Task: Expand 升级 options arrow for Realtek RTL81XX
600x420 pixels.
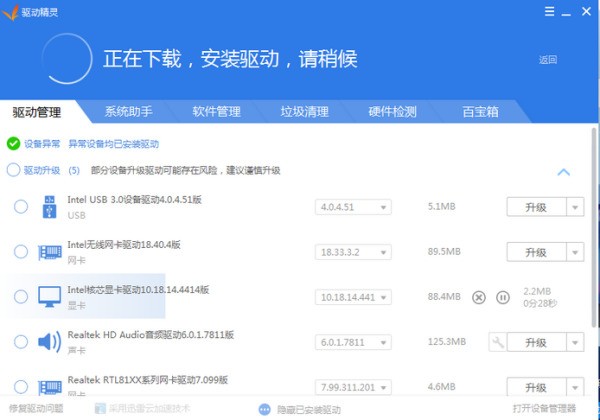Action: (575, 387)
